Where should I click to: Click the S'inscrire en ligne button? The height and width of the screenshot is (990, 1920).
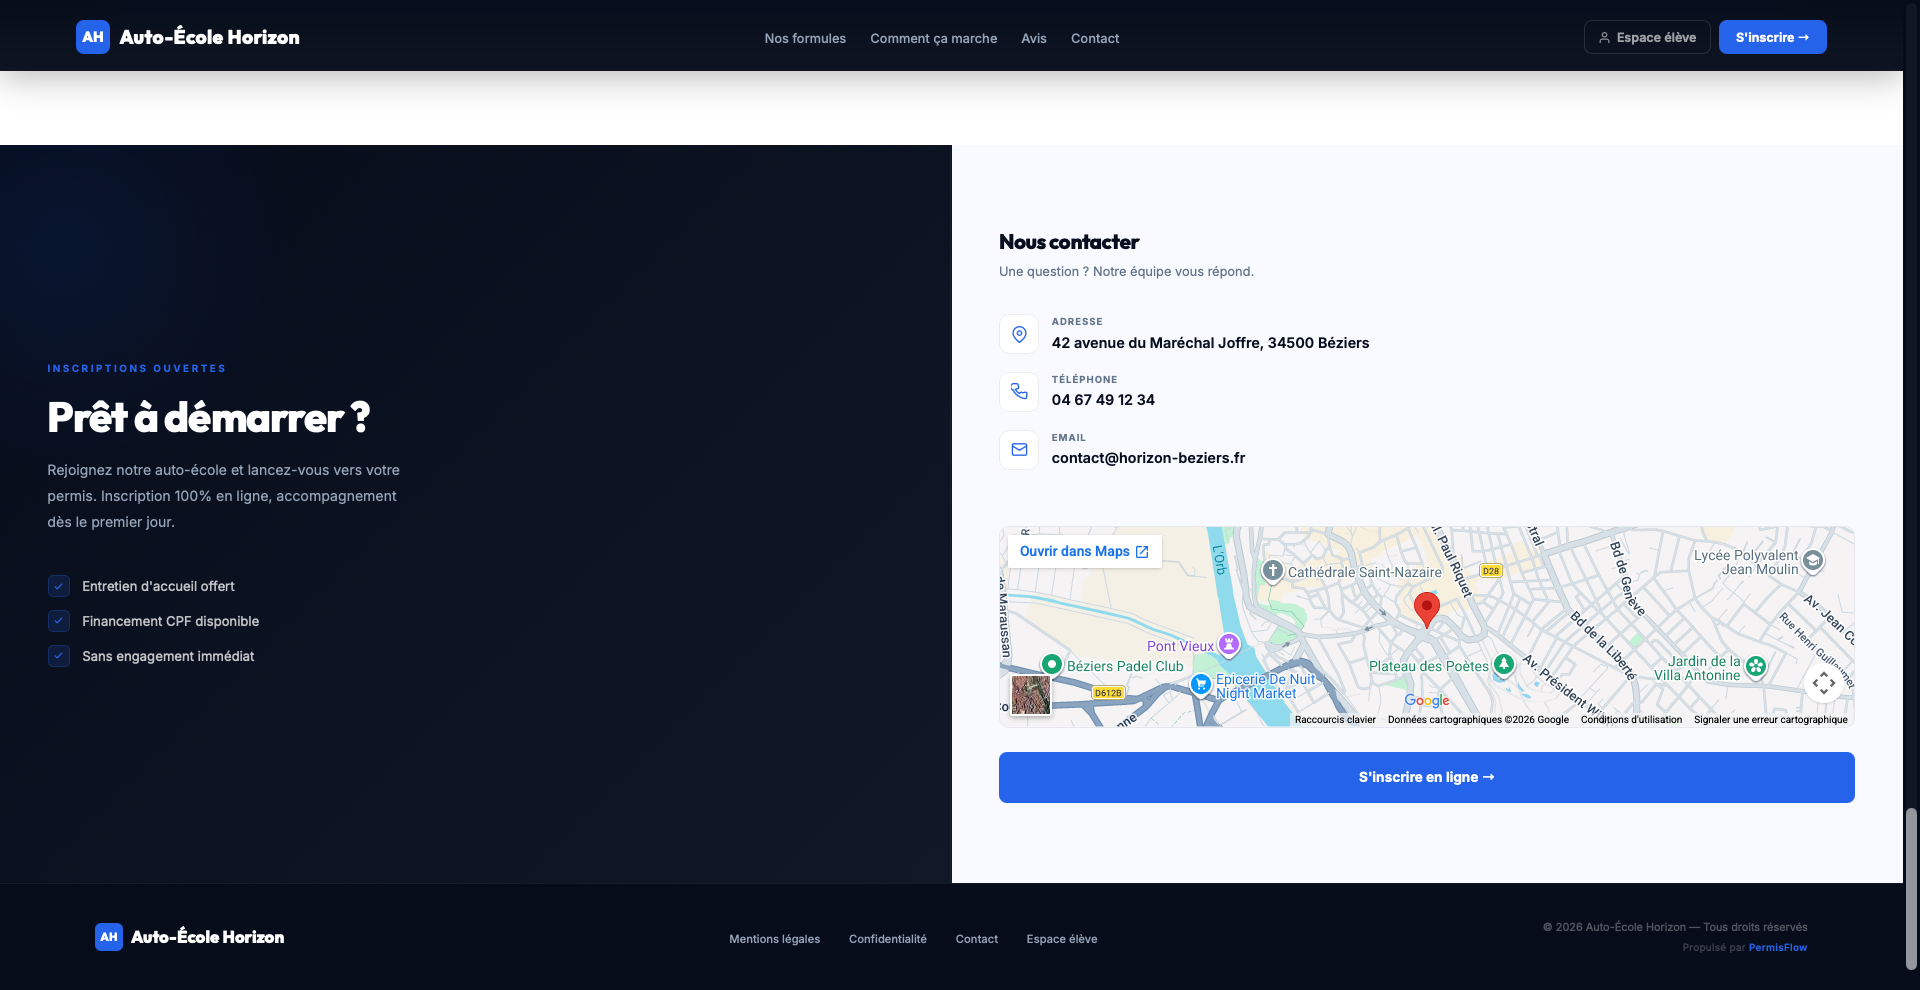(x=1426, y=777)
